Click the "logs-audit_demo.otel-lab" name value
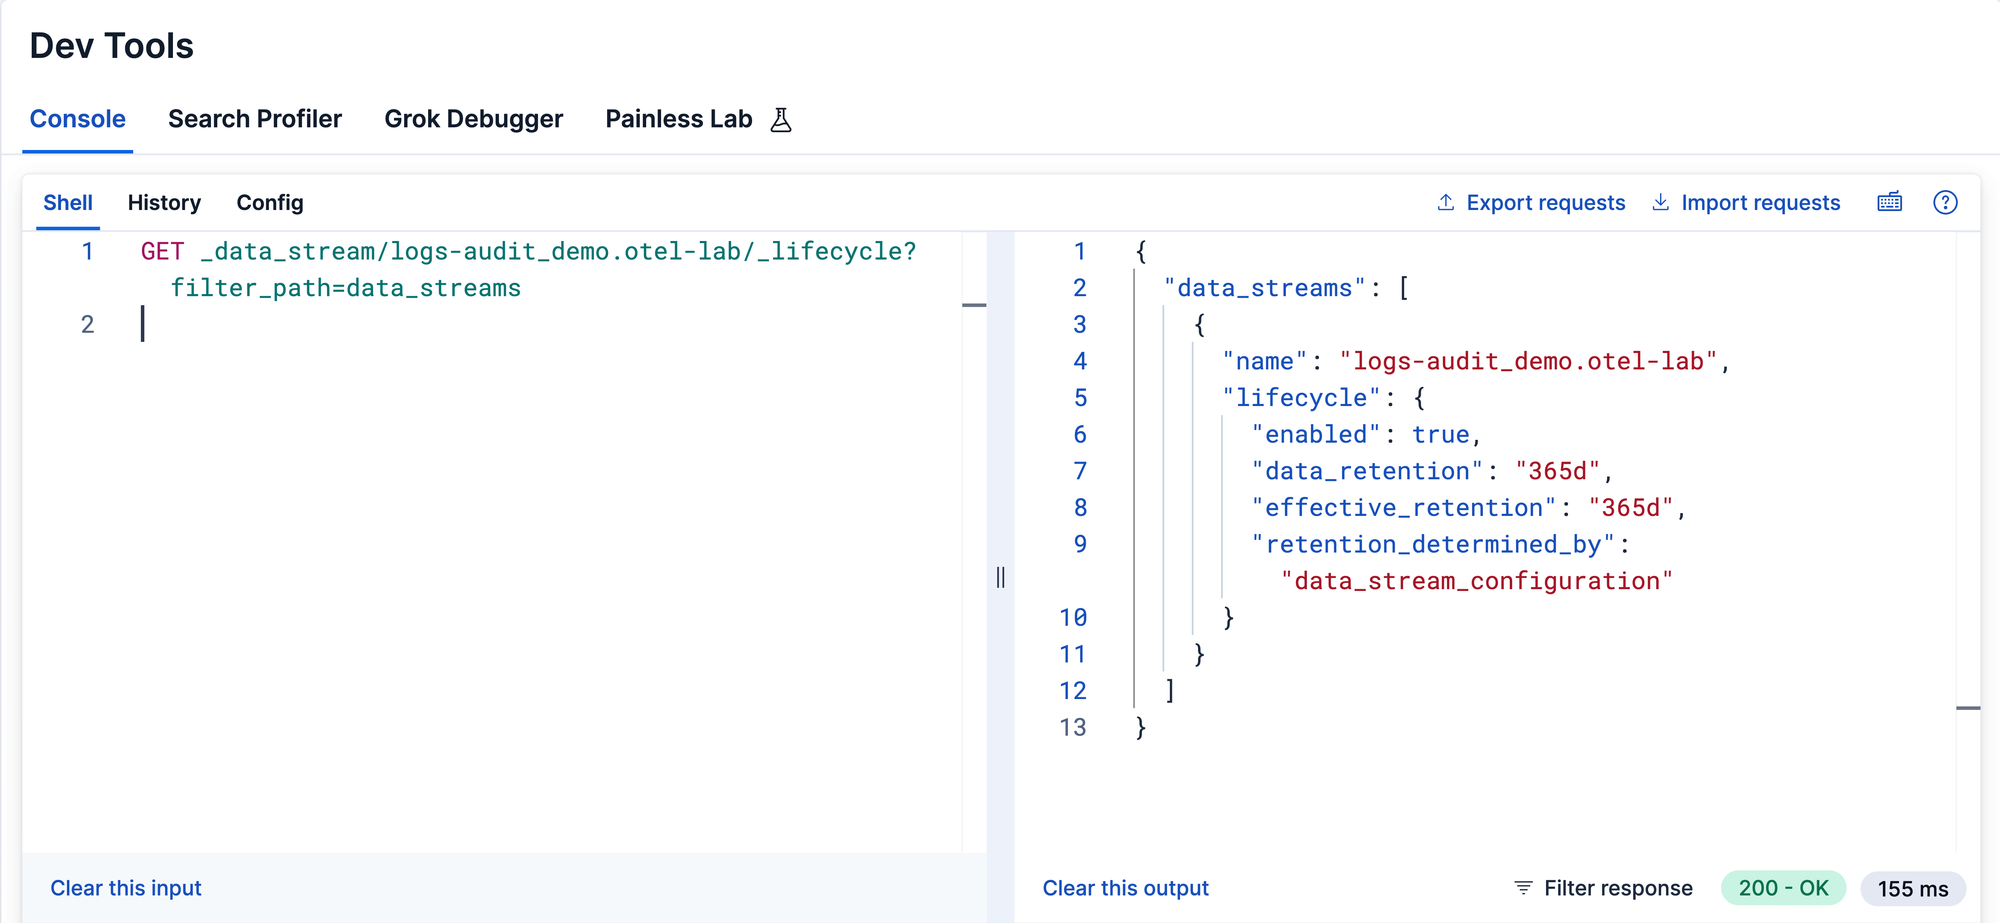 [1528, 361]
